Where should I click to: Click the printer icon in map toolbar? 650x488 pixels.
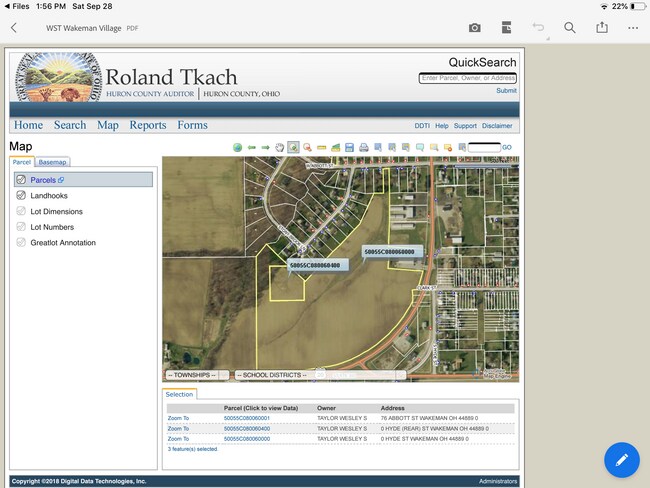(364, 147)
